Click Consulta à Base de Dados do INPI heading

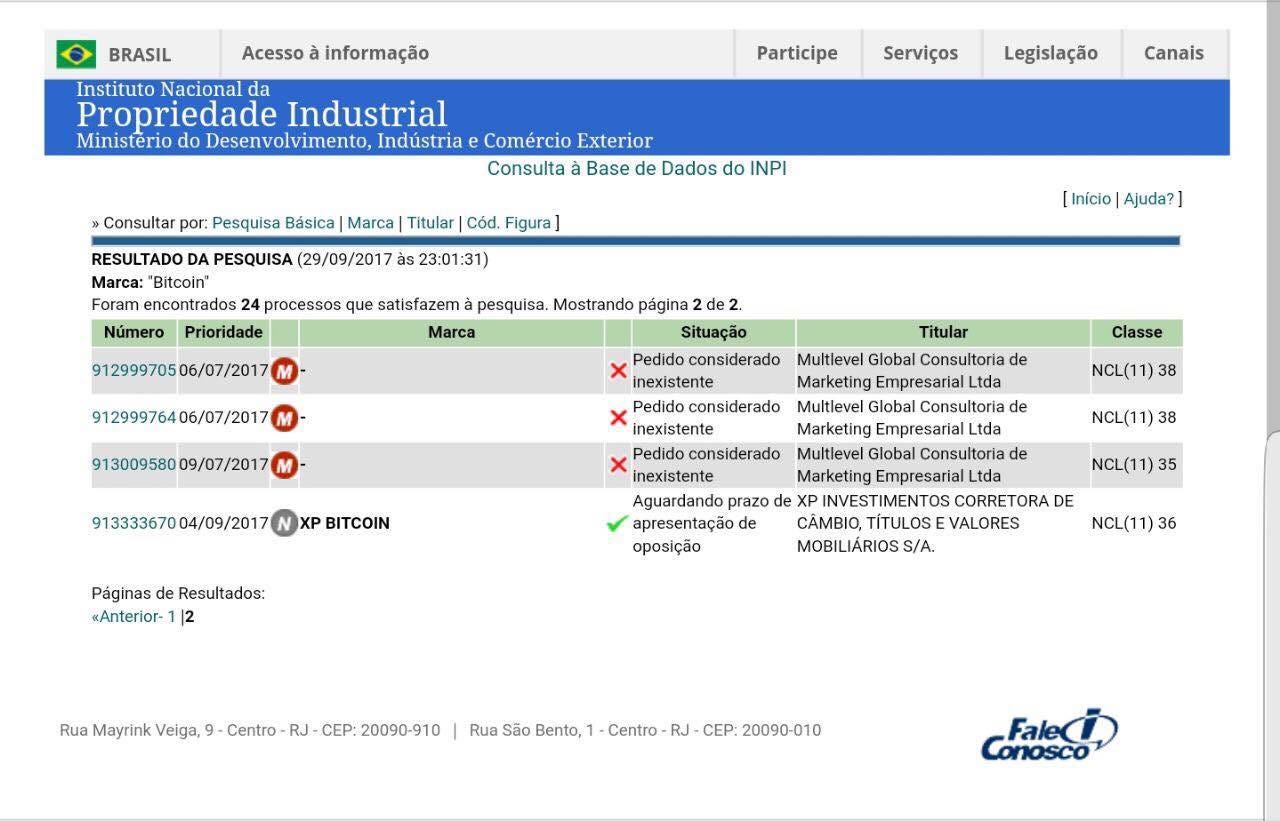point(637,169)
